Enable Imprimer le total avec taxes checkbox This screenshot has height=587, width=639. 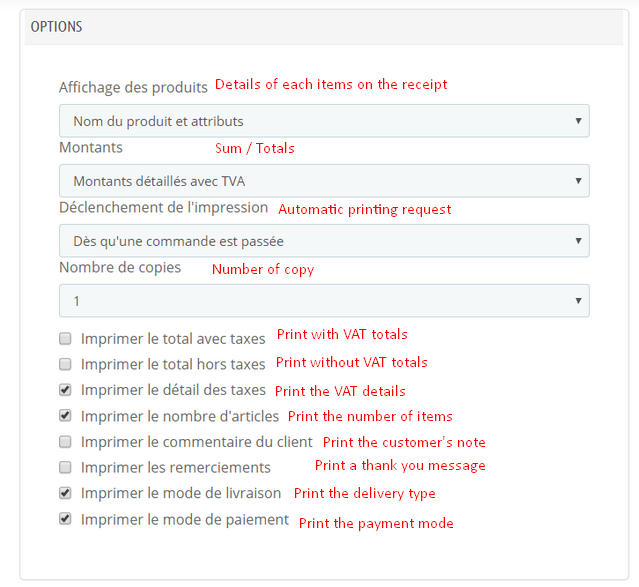click(x=65, y=338)
